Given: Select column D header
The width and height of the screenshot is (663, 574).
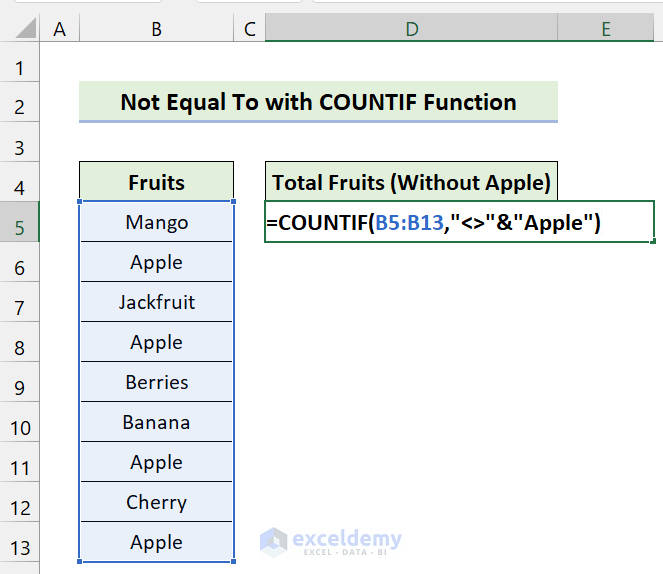Looking at the screenshot, I should (411, 30).
